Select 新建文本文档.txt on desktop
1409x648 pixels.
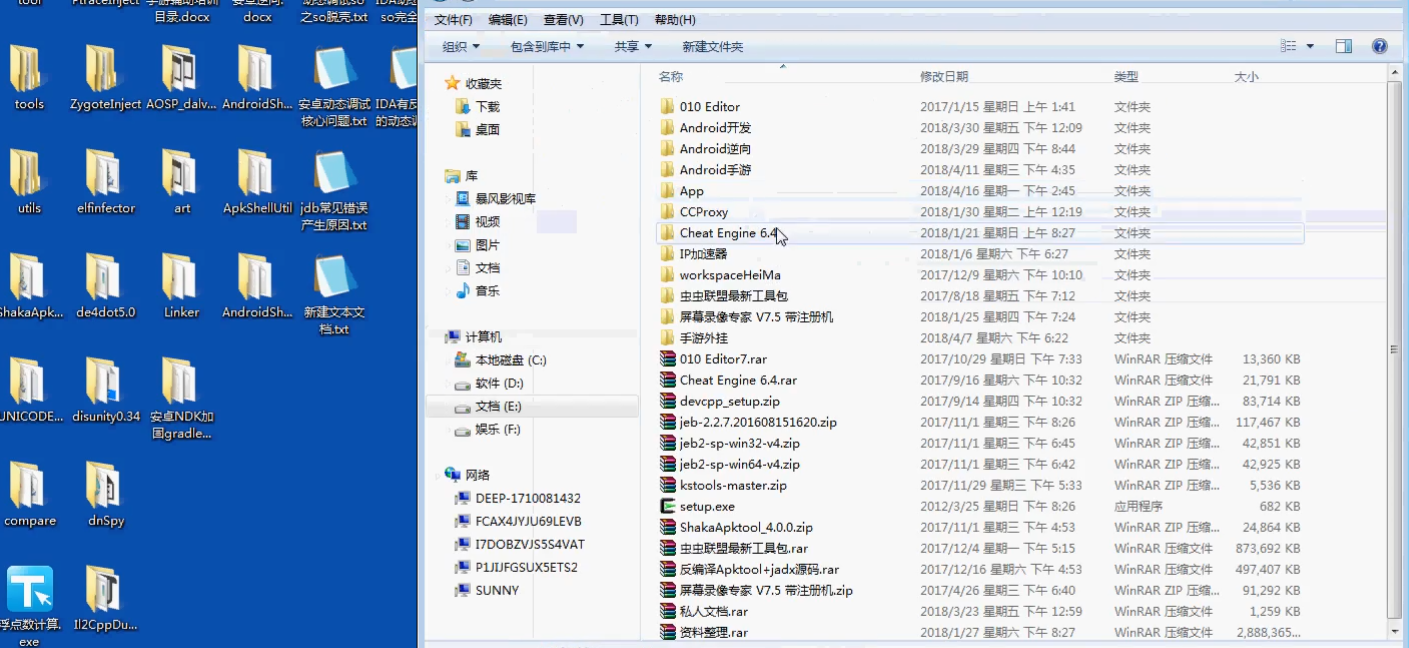(x=334, y=295)
